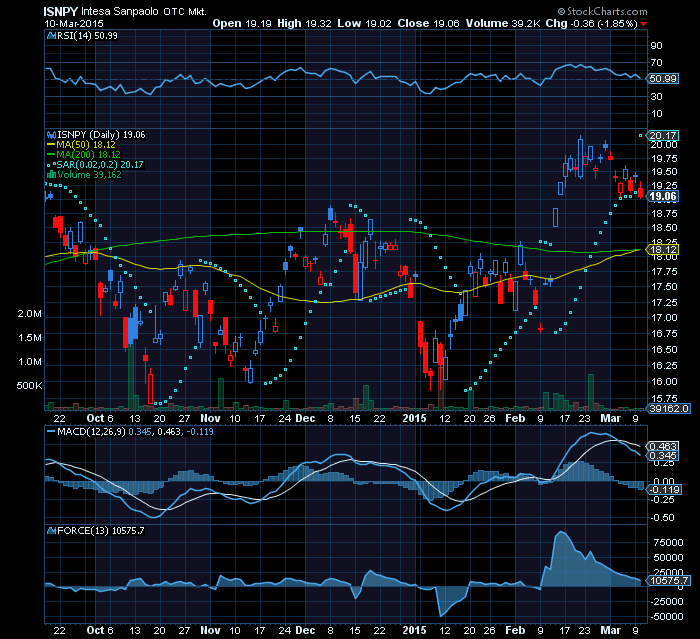Click the 20.00 price scale label
This screenshot has height=639, width=700.
[664, 145]
